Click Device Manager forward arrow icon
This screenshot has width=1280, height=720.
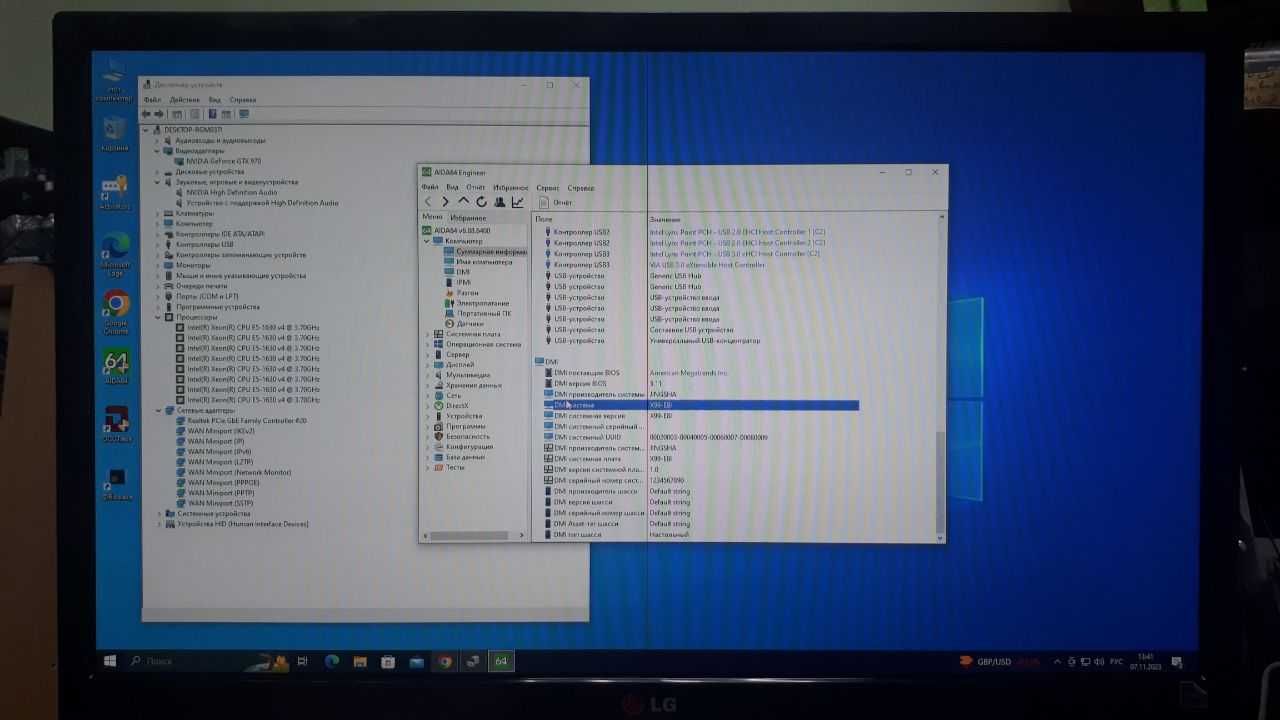pos(159,114)
